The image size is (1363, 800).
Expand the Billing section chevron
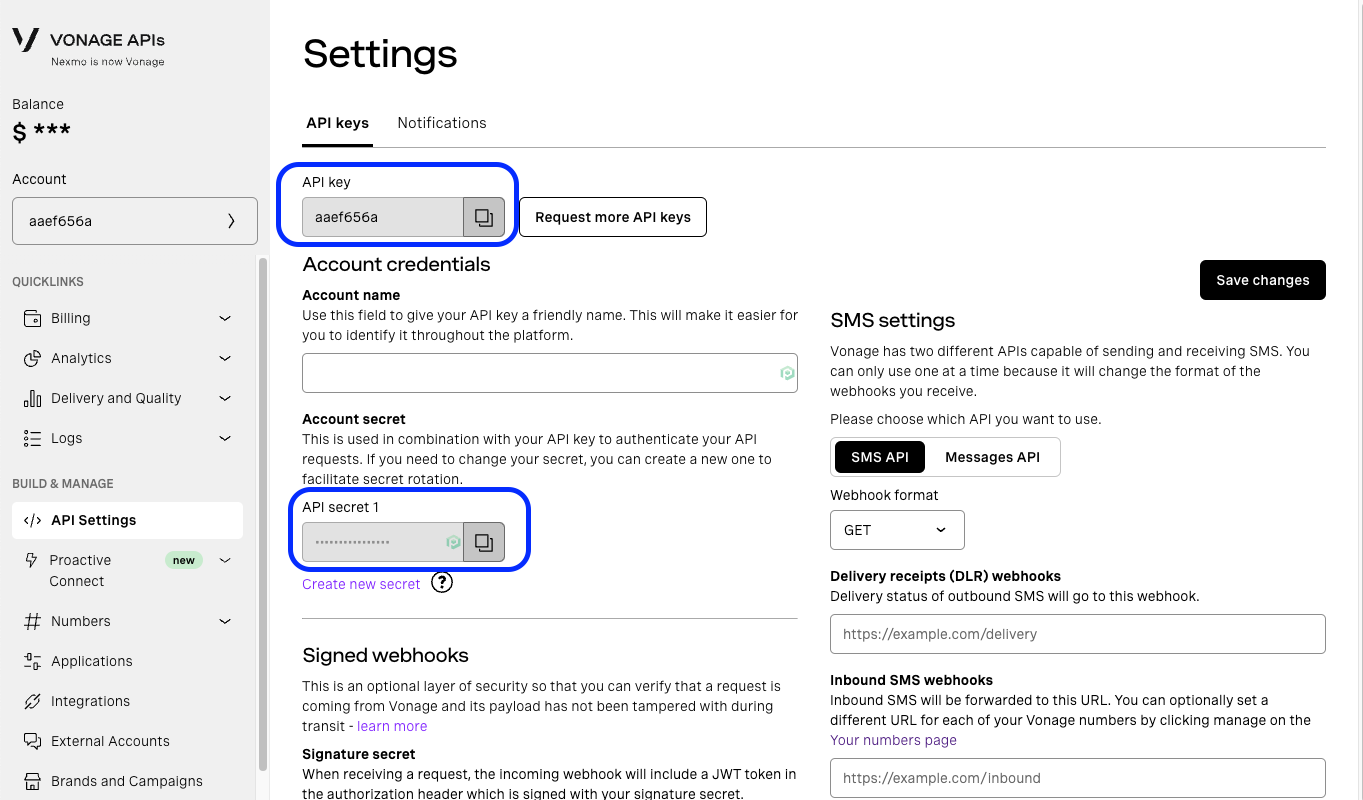(x=225, y=318)
